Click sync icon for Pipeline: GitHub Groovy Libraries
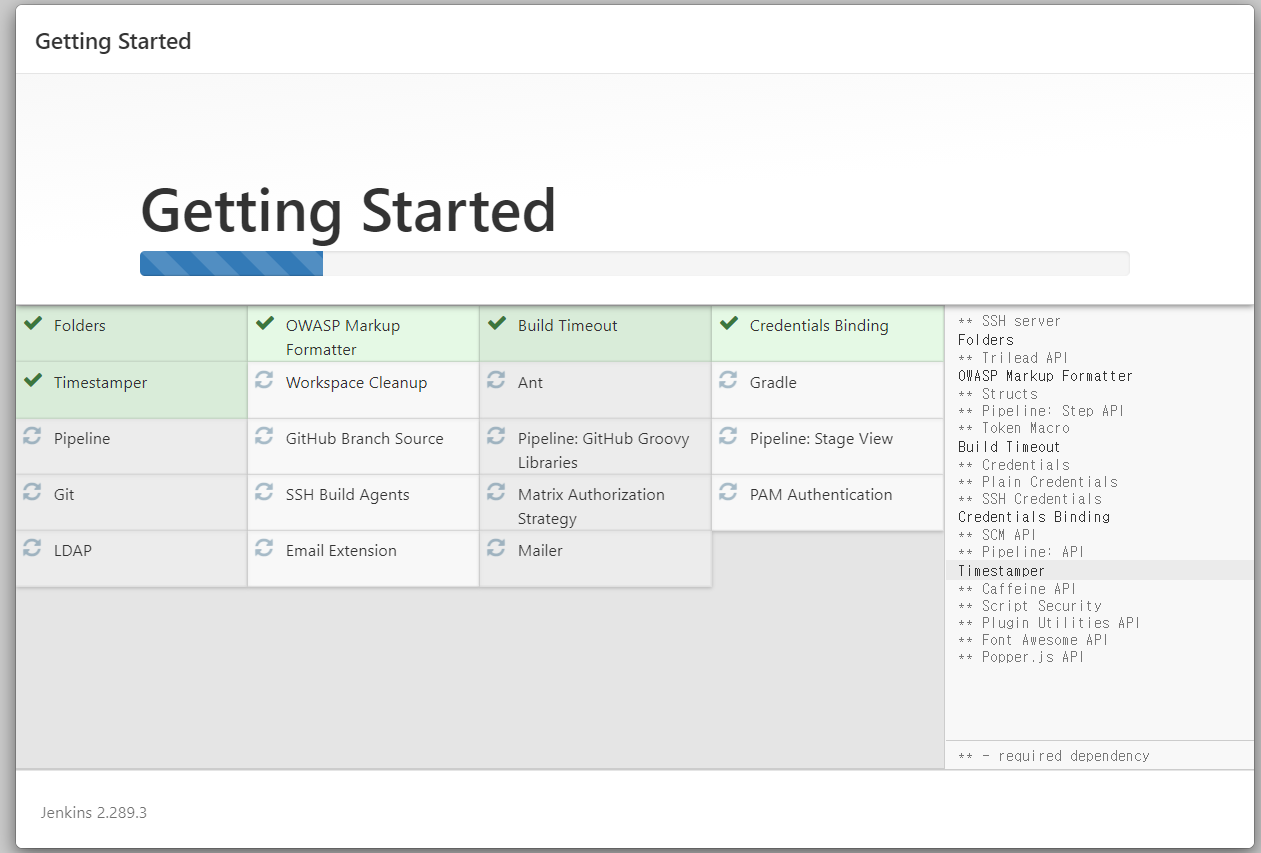This screenshot has width=1261, height=853. click(496, 436)
